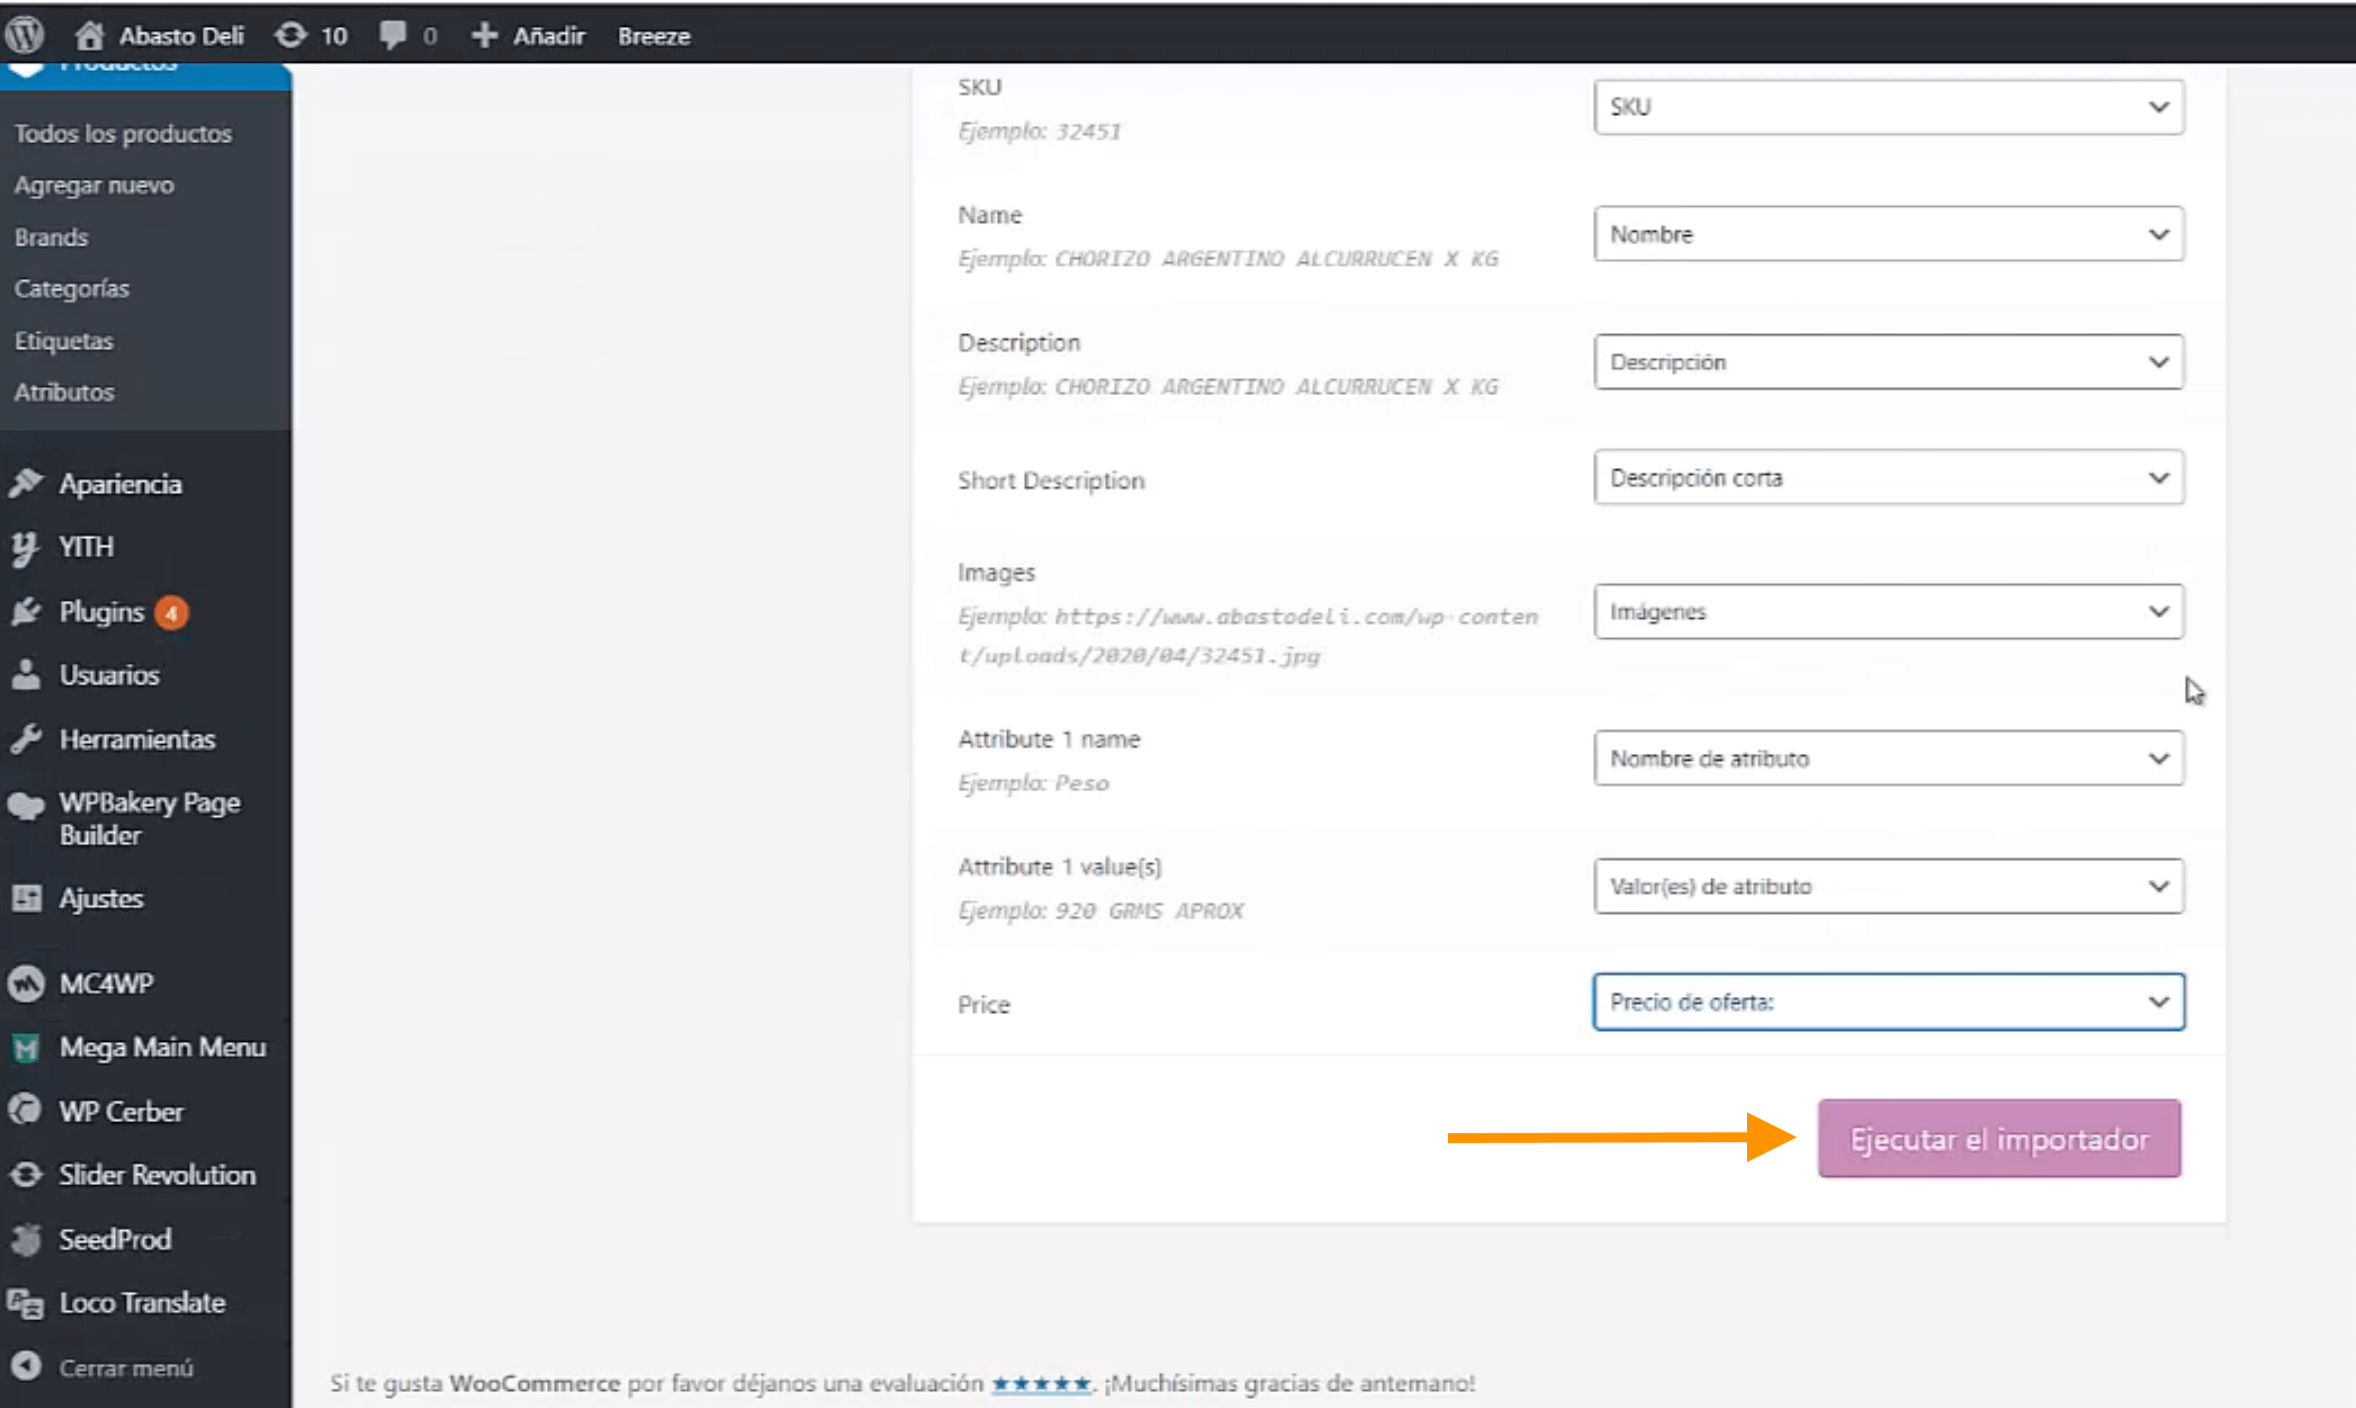2356x1408 pixels.
Task: Open the Categorías submenu item
Action: click(x=71, y=289)
